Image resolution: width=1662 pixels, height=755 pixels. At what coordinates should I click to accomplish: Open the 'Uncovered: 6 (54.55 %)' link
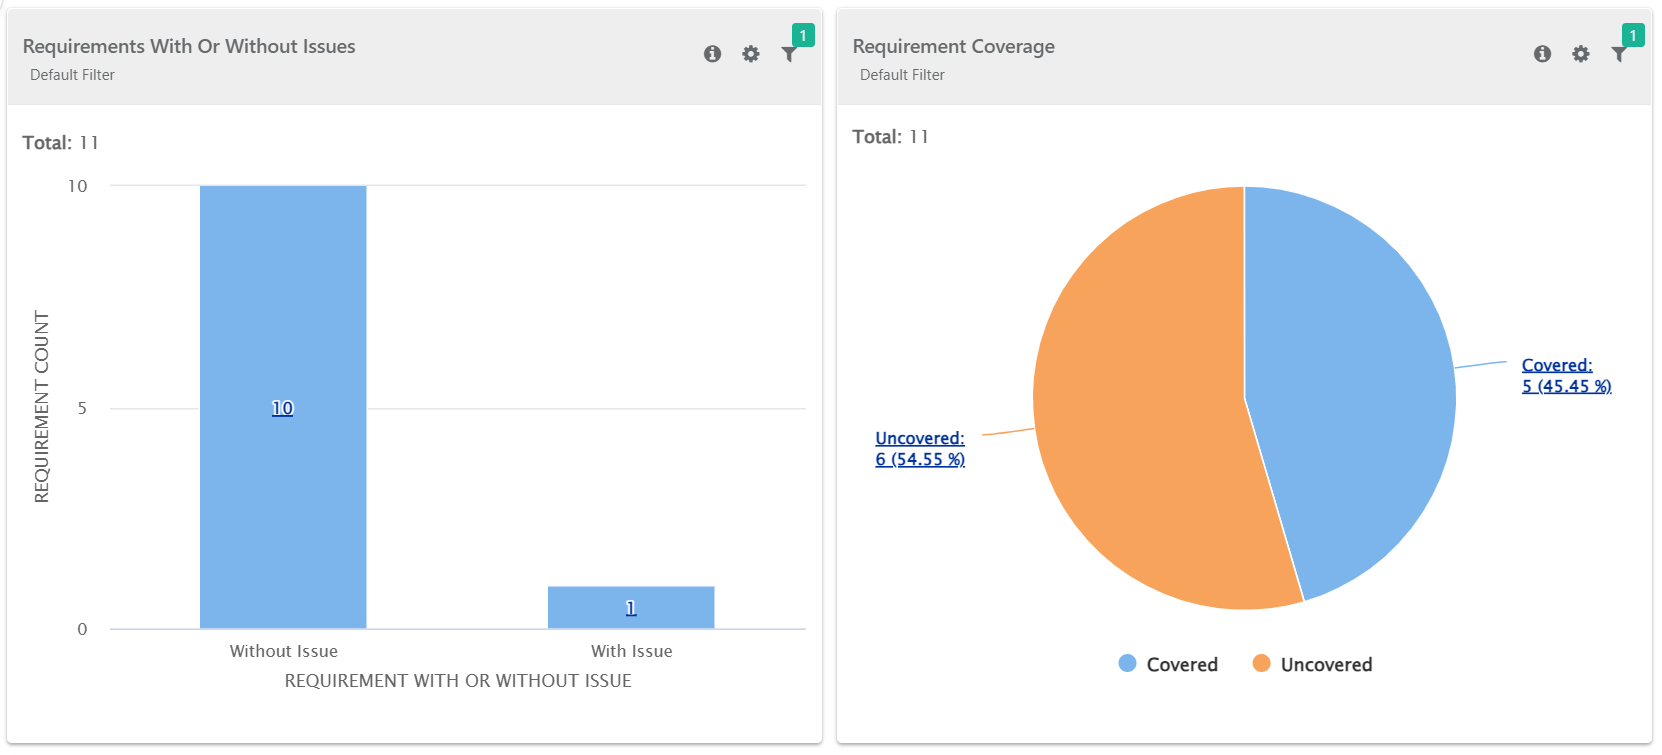(920, 449)
